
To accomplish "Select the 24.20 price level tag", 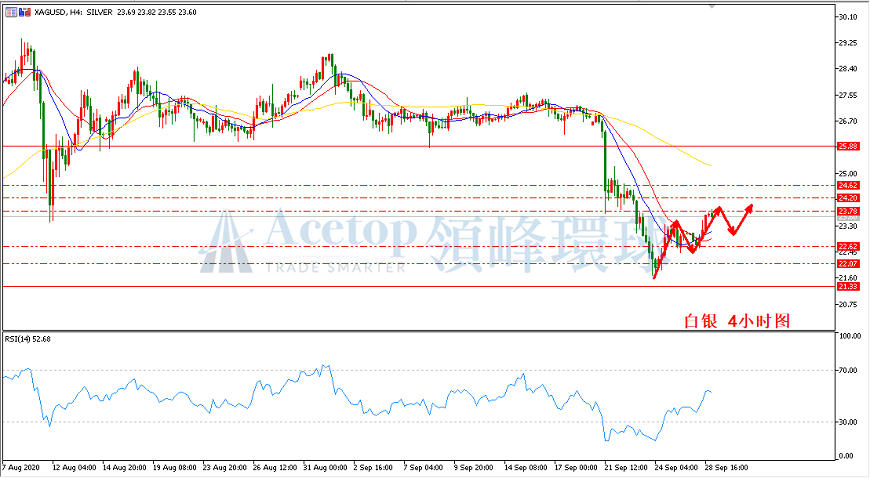I will click(x=848, y=198).
